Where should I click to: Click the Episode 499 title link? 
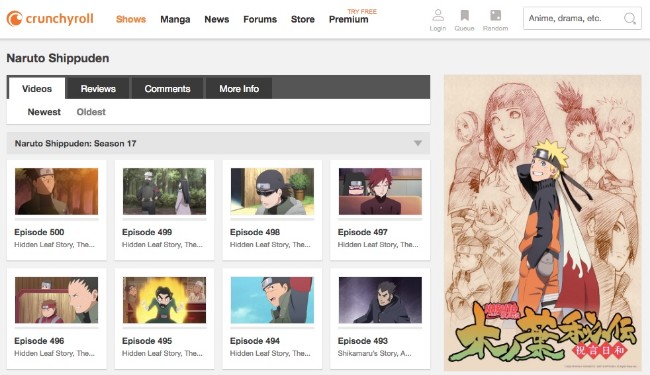[x=147, y=232]
